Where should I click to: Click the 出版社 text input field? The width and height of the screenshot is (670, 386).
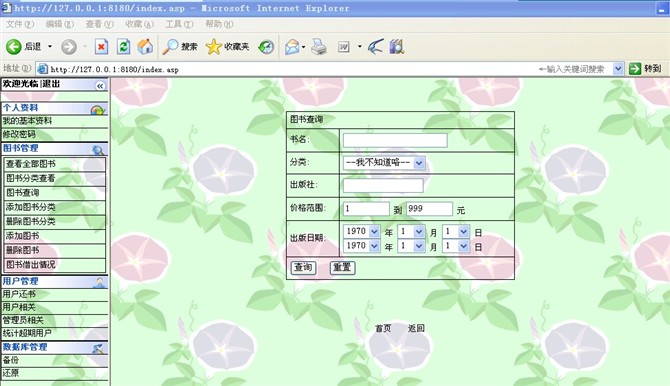383,186
